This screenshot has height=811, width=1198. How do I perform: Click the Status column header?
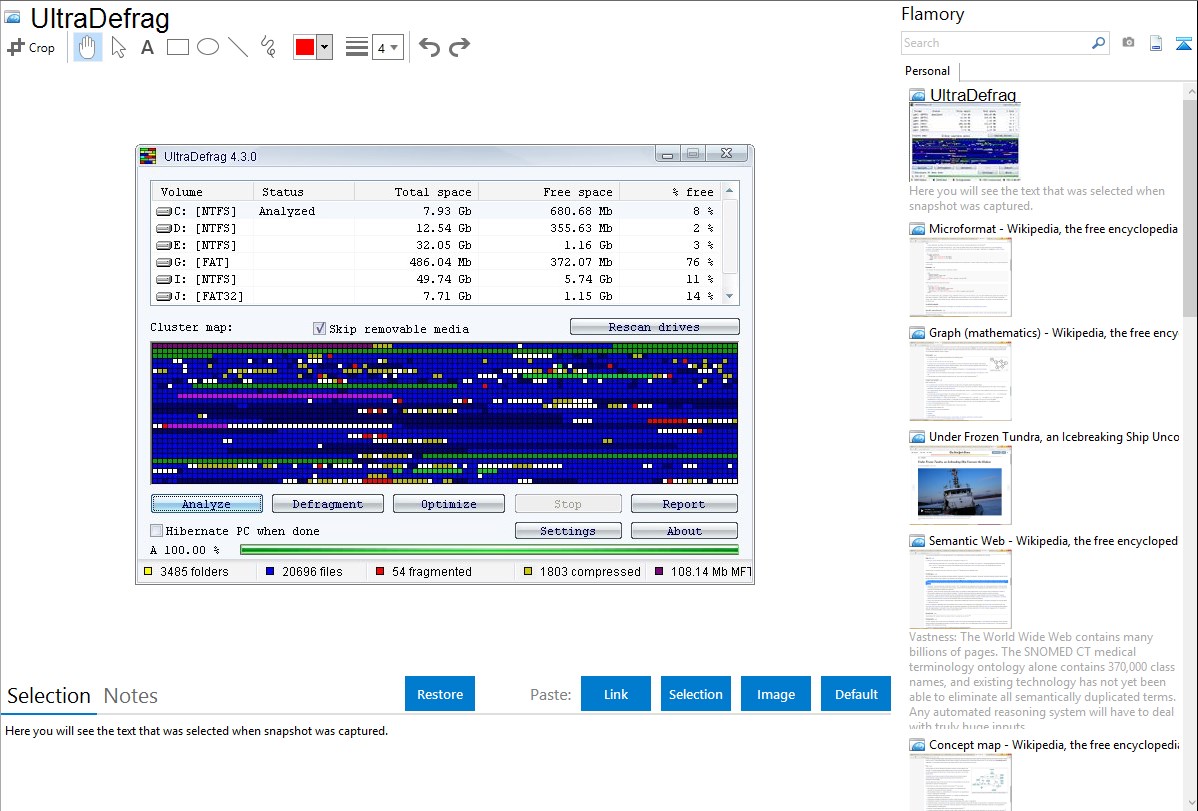tap(303, 192)
